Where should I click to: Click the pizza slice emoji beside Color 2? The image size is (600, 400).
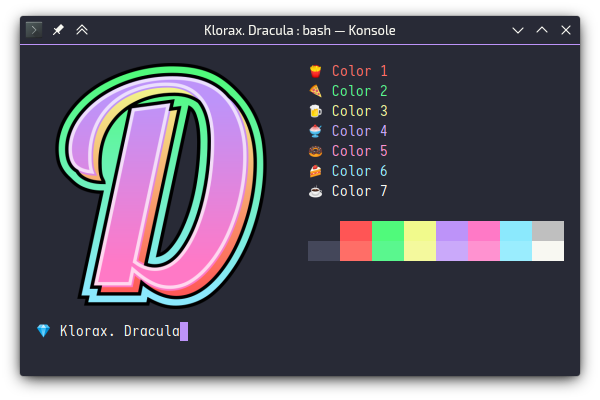point(315,91)
